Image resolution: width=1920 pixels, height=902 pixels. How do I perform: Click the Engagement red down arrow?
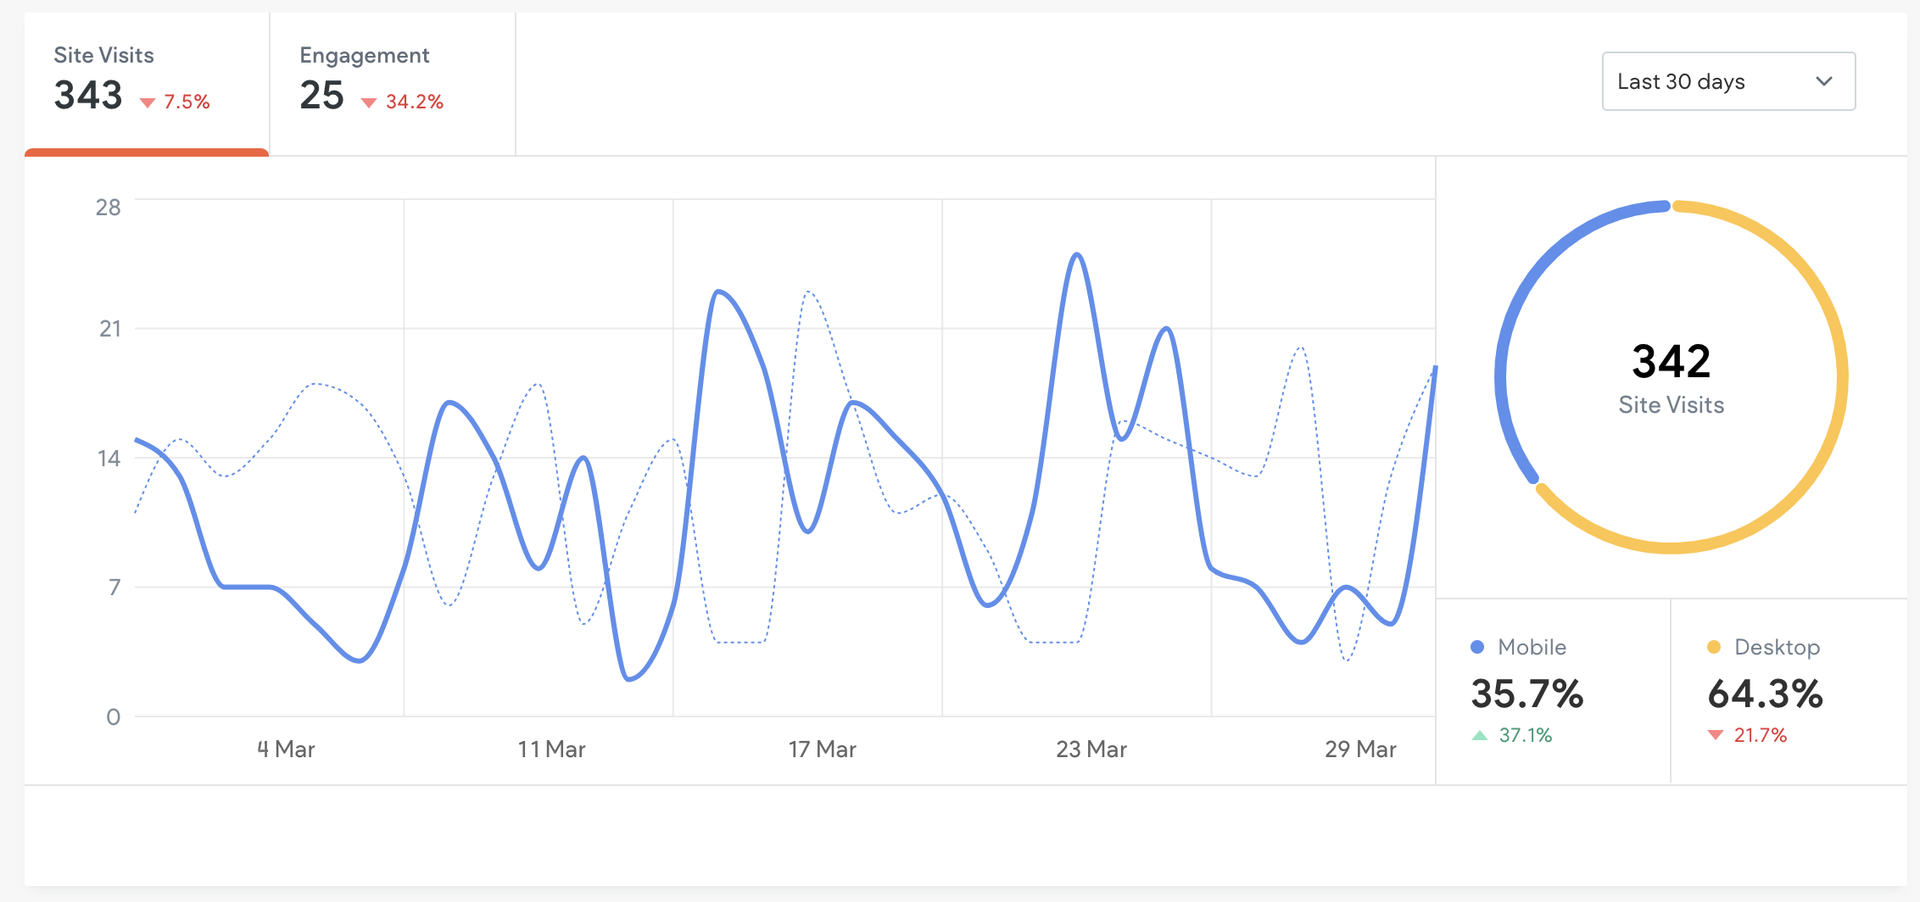(x=369, y=103)
